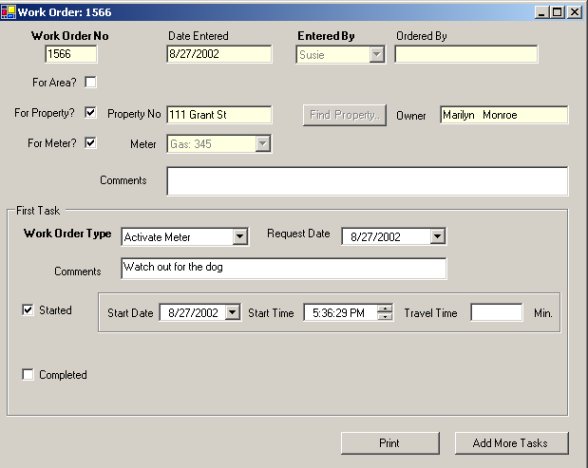Decrease Start Time with the down spinner

pos(385,316)
